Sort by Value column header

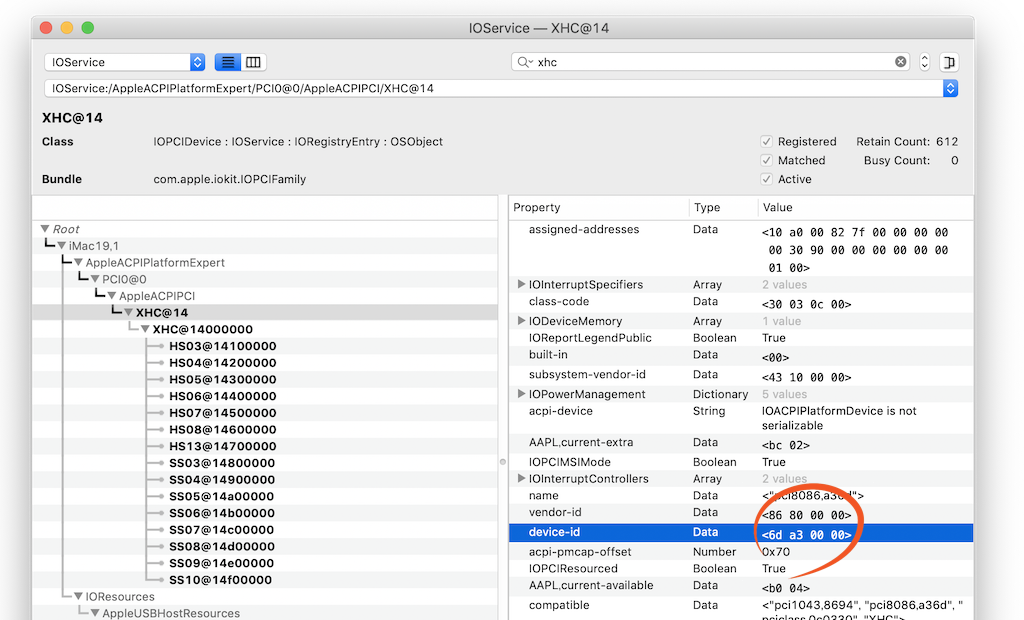(865, 207)
